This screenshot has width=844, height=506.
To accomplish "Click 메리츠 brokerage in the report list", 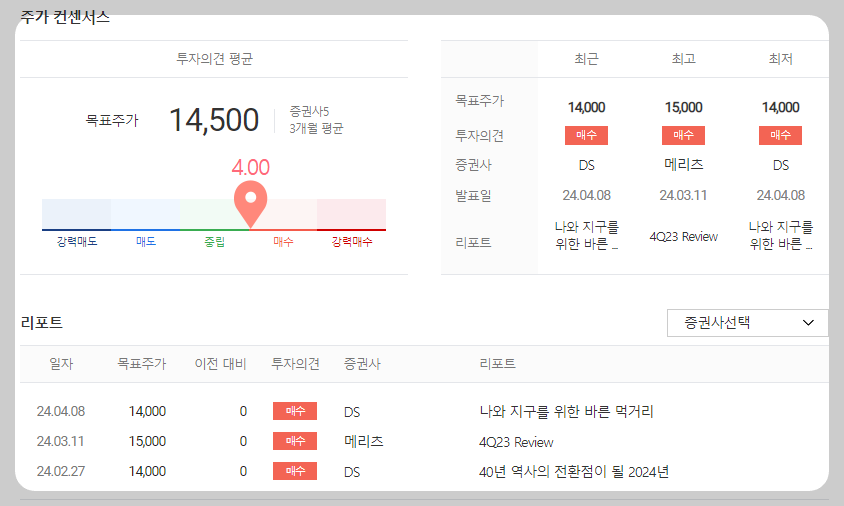I will pyautogui.click(x=364, y=441).
